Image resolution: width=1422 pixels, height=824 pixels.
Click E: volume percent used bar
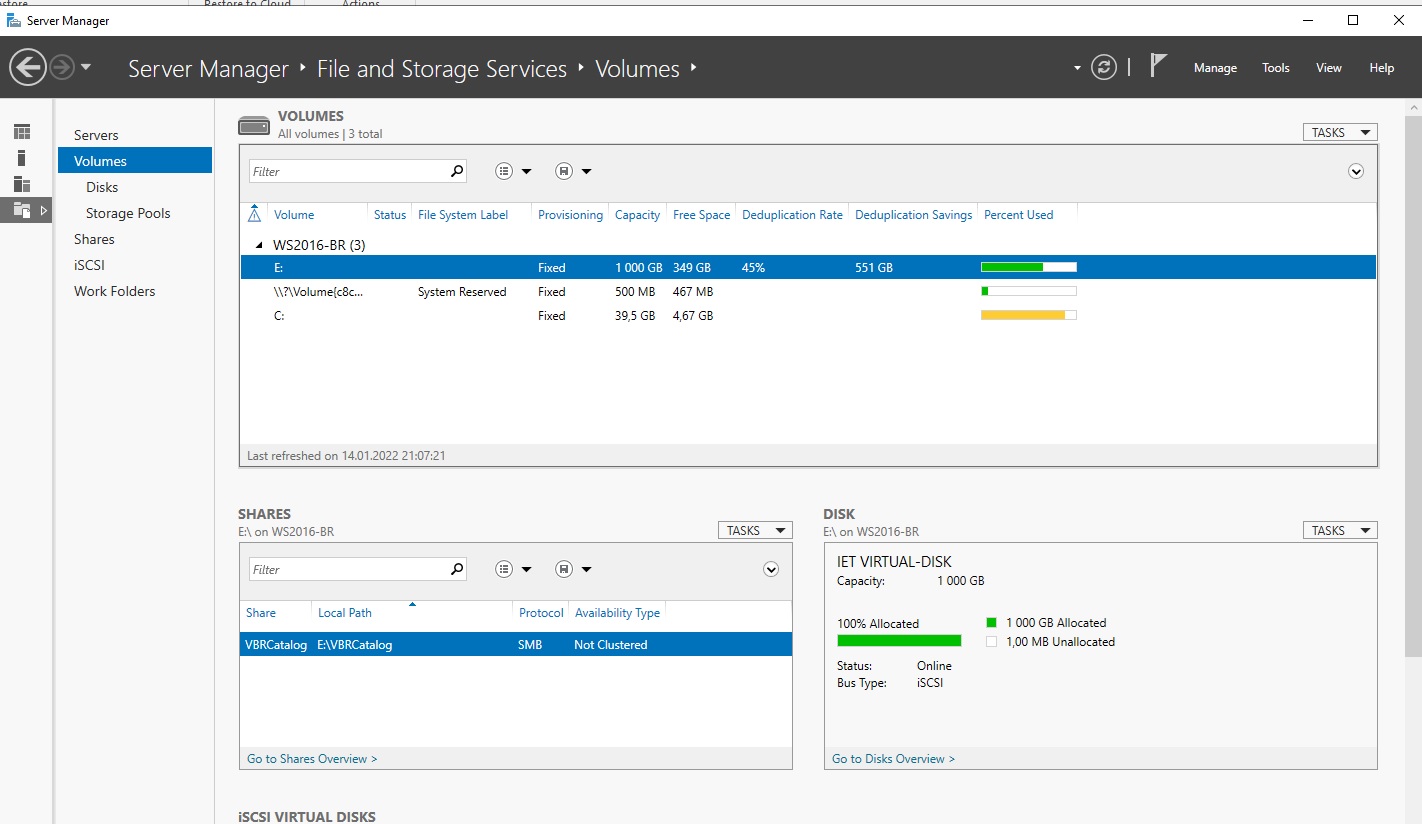point(1029,267)
